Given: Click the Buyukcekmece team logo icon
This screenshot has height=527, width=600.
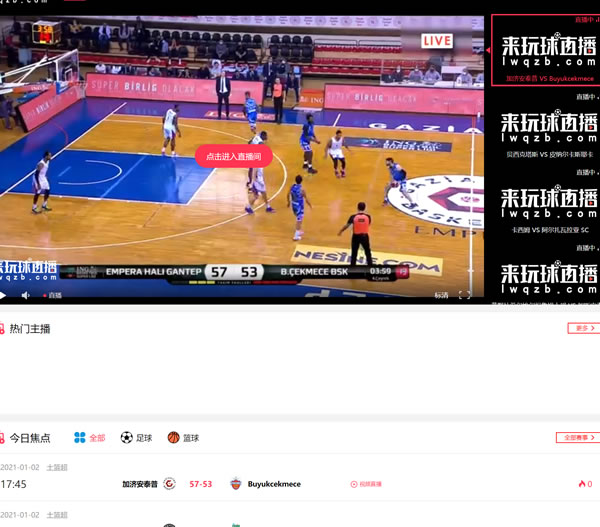Looking at the screenshot, I should coord(236,484).
